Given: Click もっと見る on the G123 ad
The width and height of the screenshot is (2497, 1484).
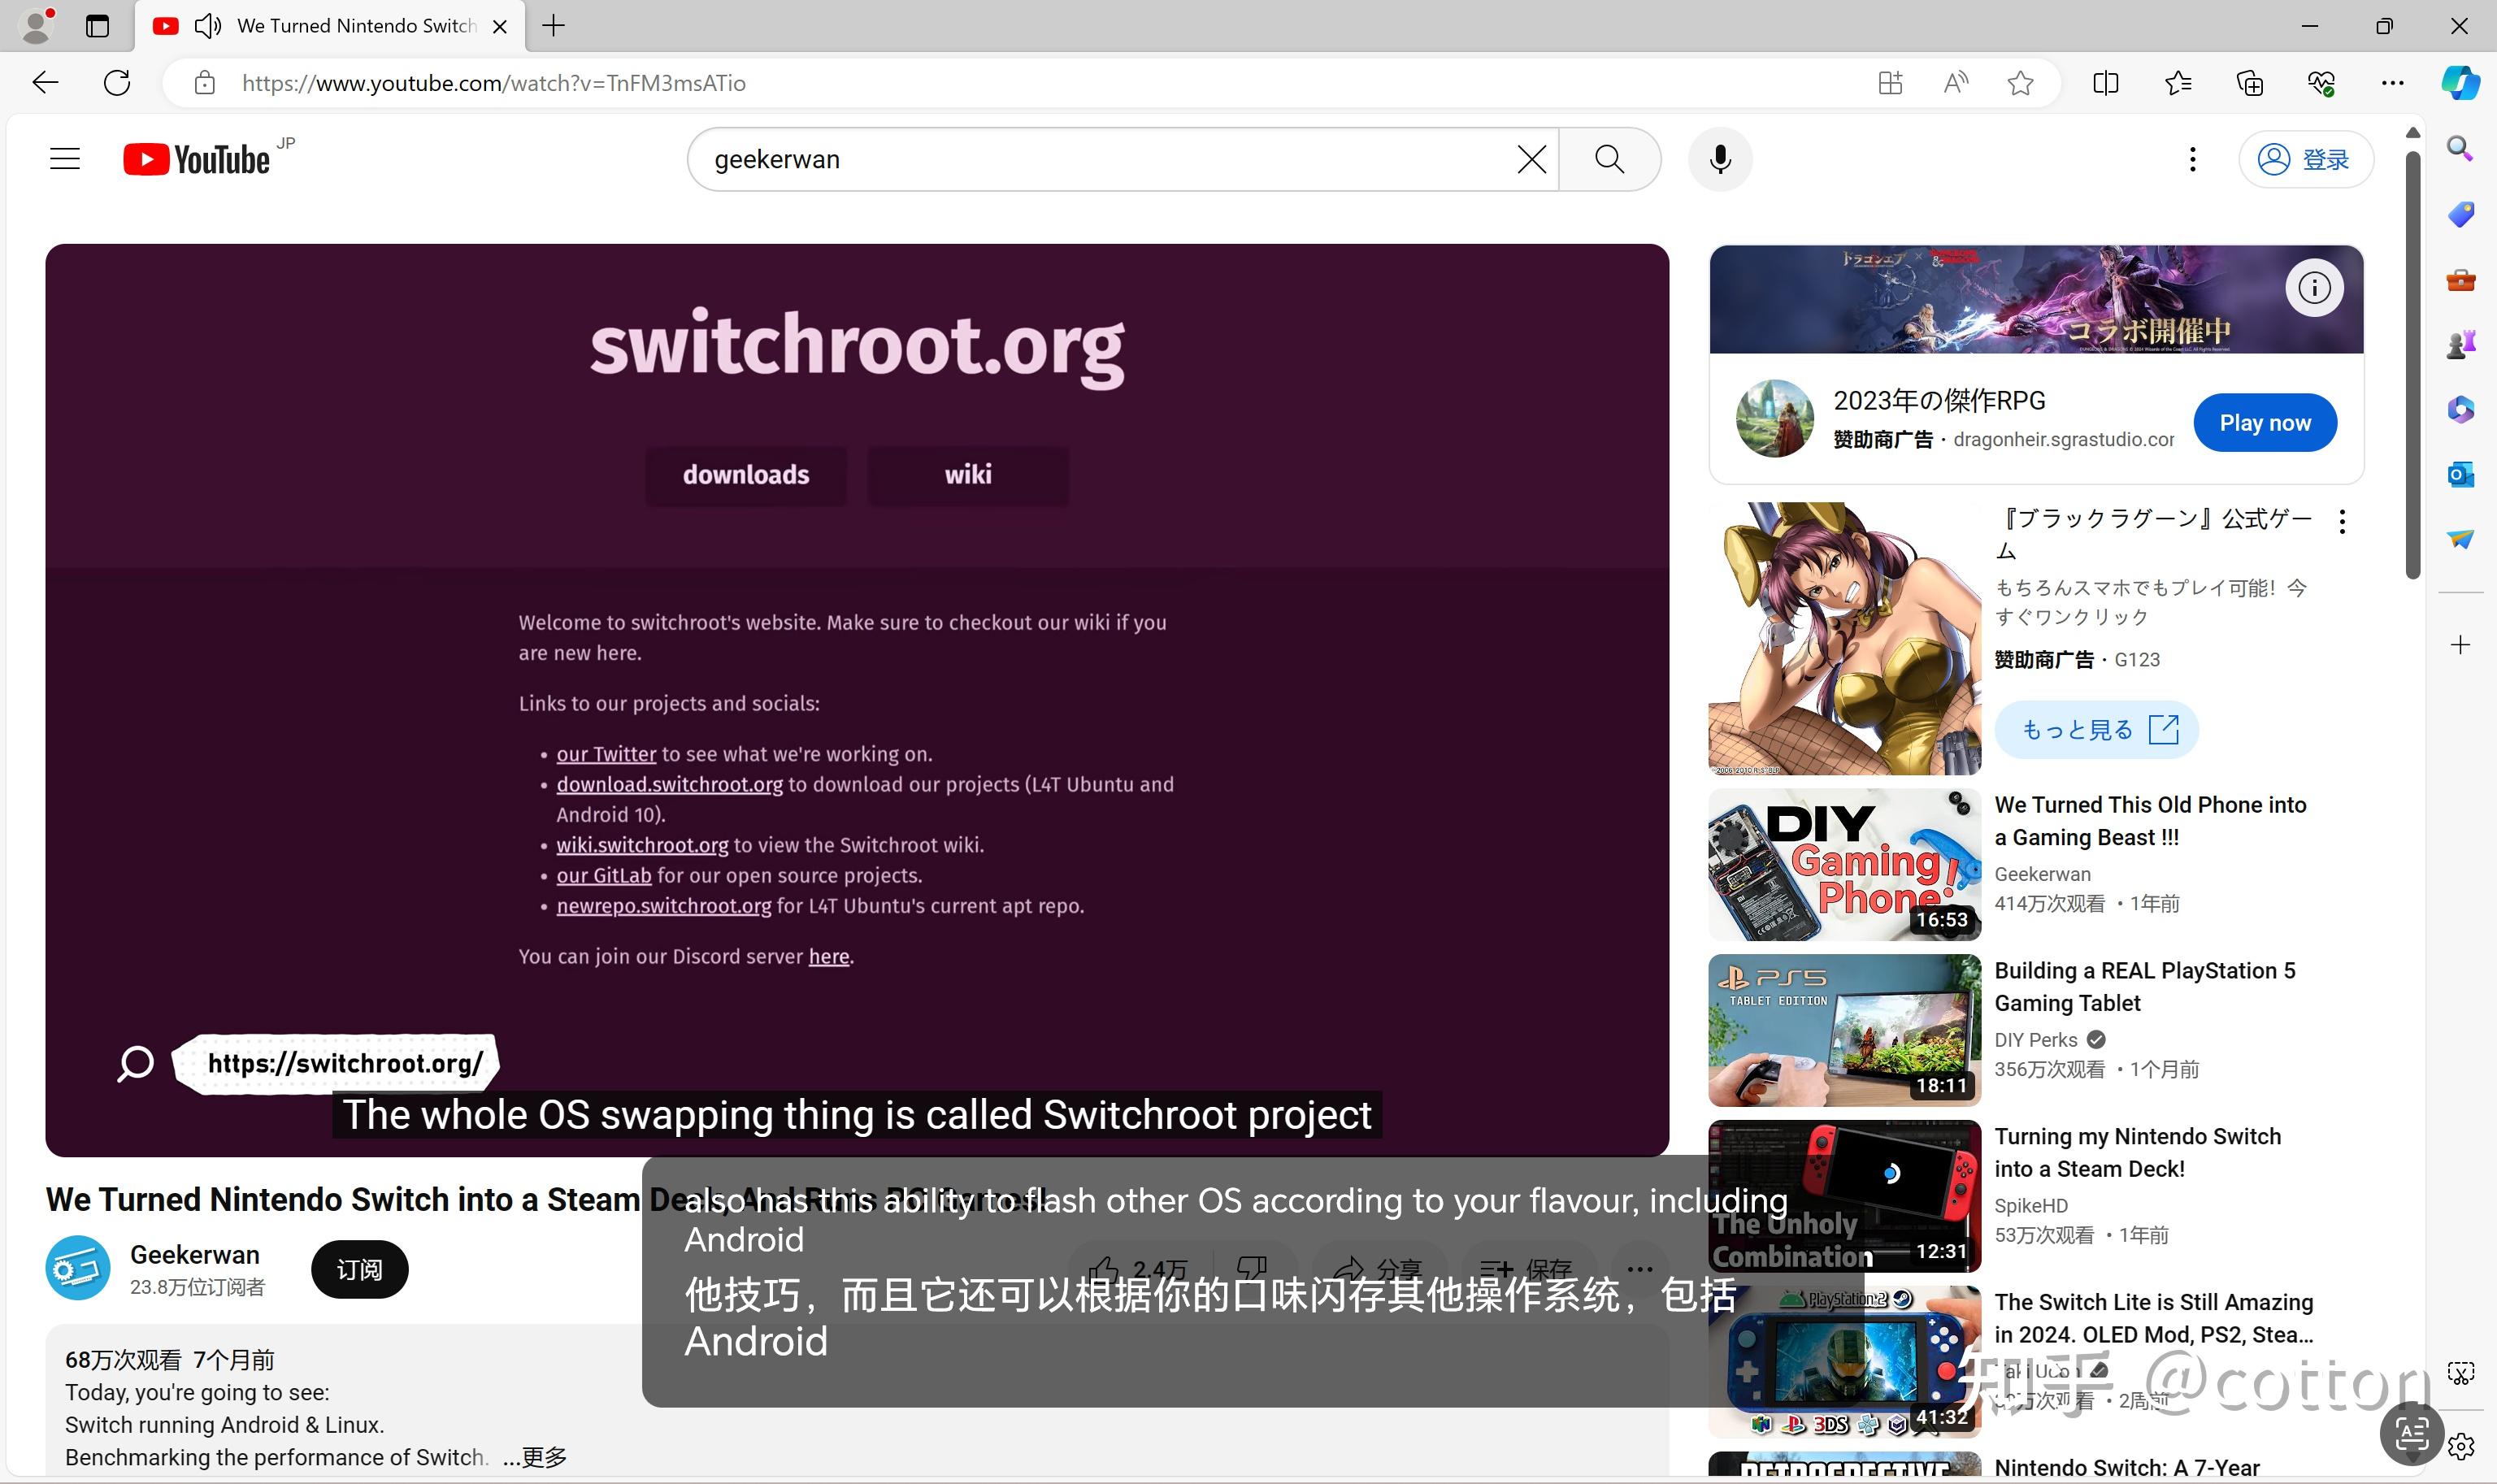Looking at the screenshot, I should 2096,730.
